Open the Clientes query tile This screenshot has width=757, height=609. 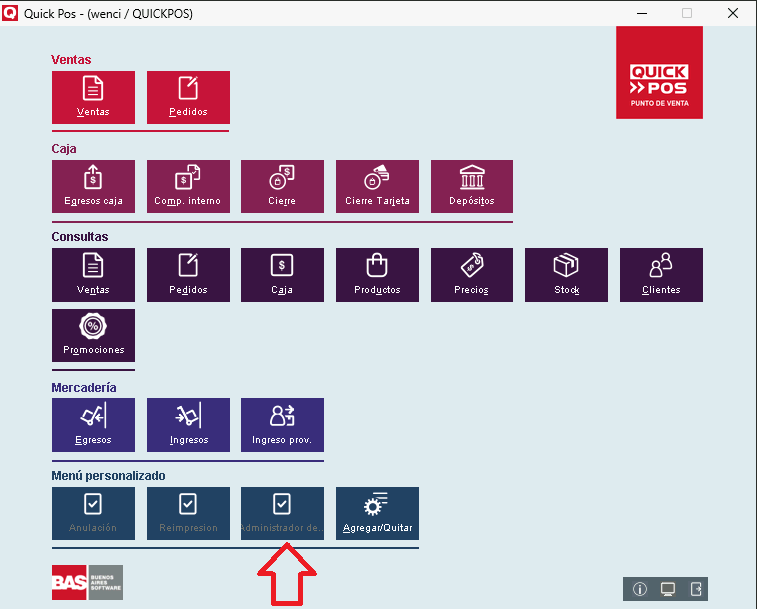(x=661, y=275)
